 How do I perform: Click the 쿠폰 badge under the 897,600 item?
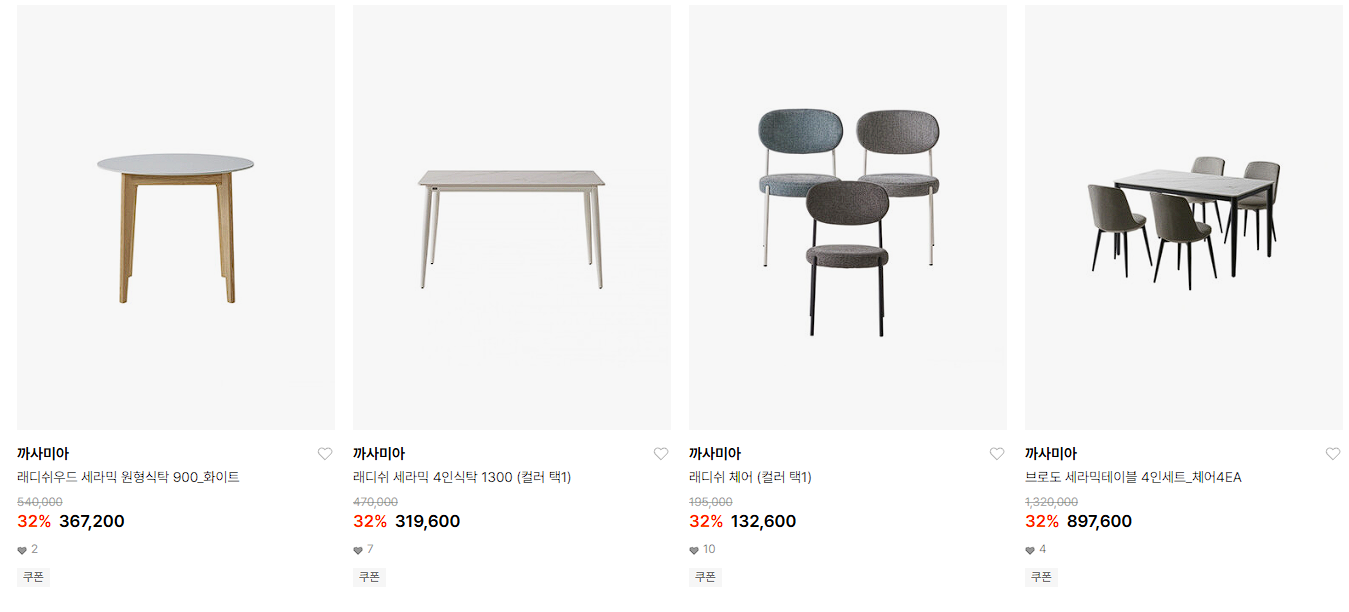point(1041,577)
